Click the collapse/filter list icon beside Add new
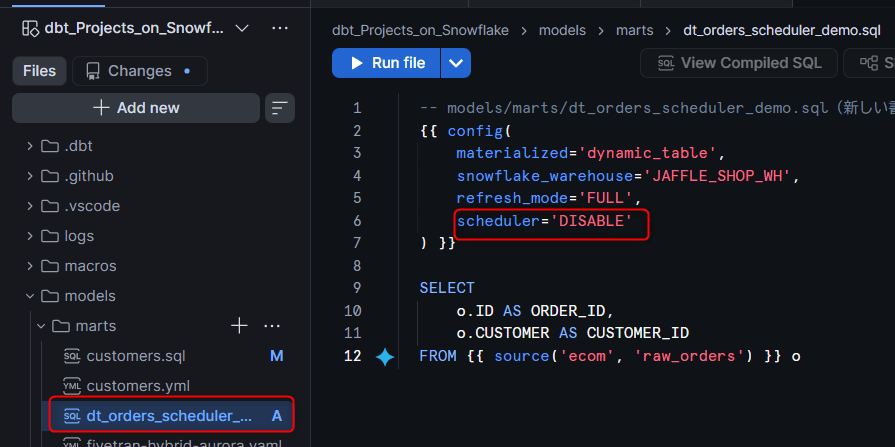Image resolution: width=895 pixels, height=447 pixels. tap(280, 108)
